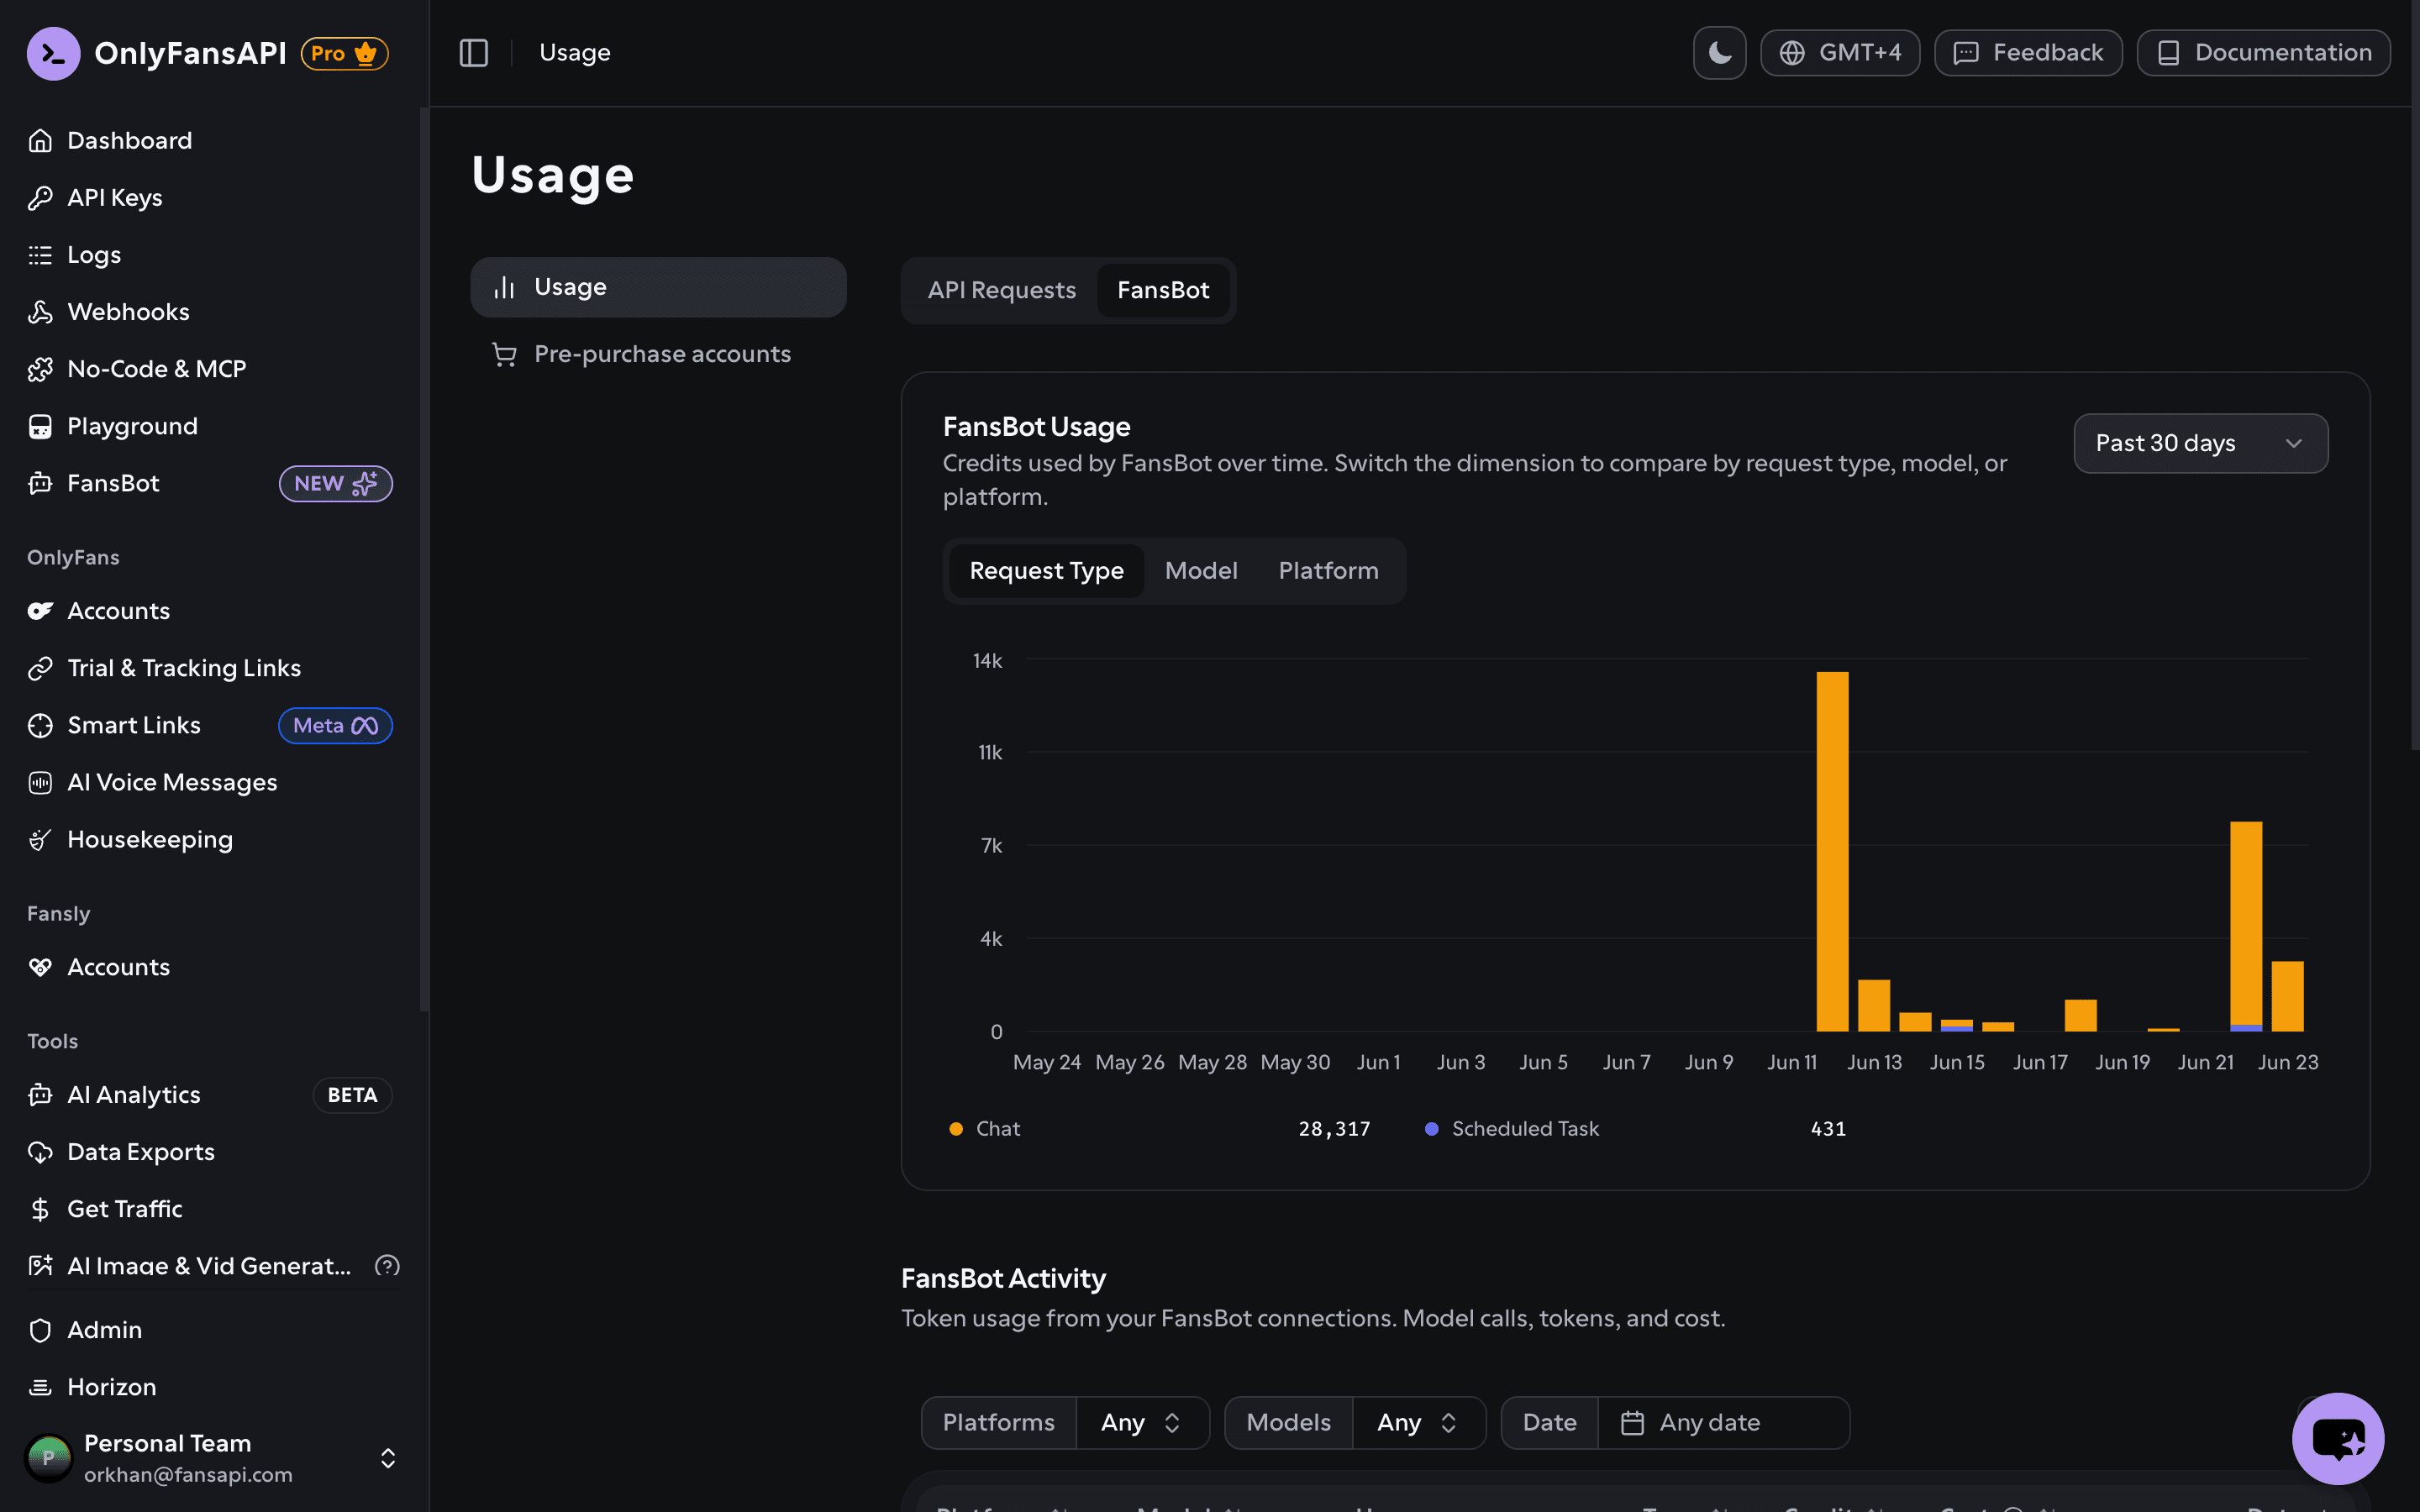Open Pre-purchase accounts section
Viewport: 2420px width, 1512px height.
(659, 354)
